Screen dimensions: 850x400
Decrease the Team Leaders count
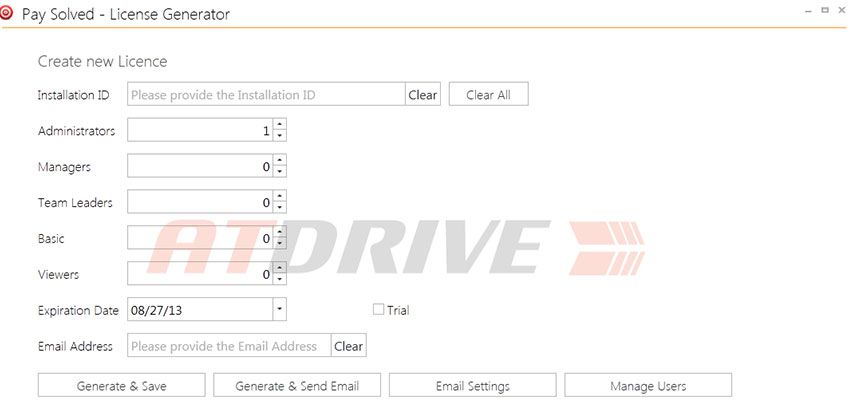tap(280, 208)
